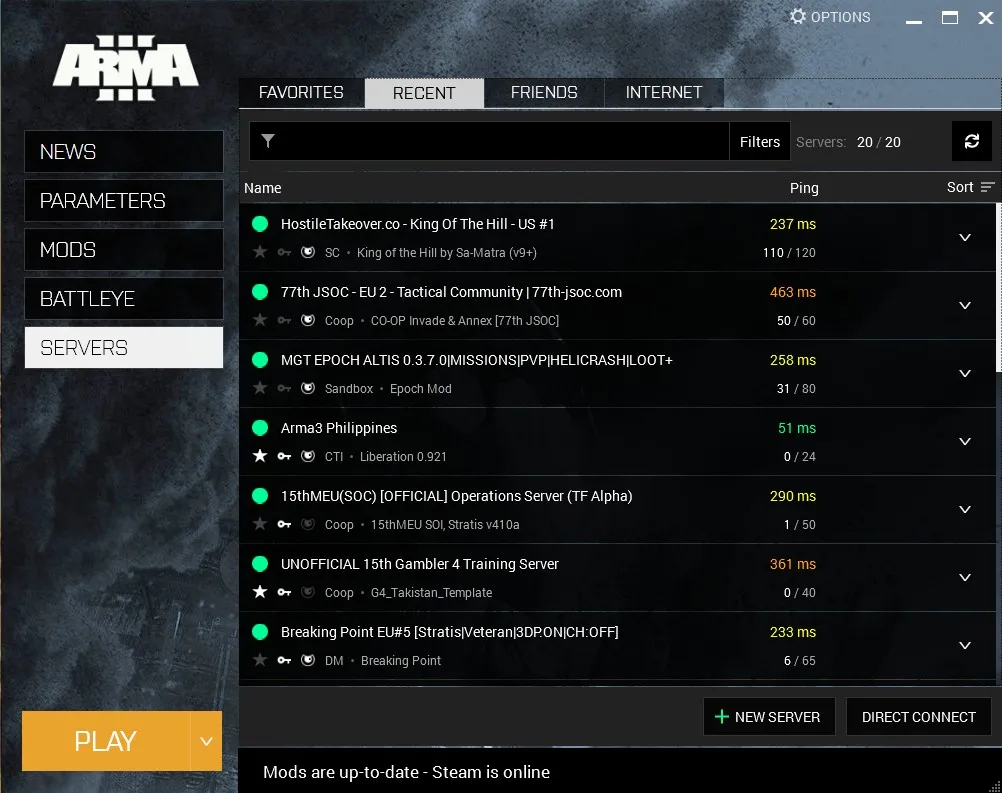
Task: Switch to the Internet tab
Action: pos(664,93)
